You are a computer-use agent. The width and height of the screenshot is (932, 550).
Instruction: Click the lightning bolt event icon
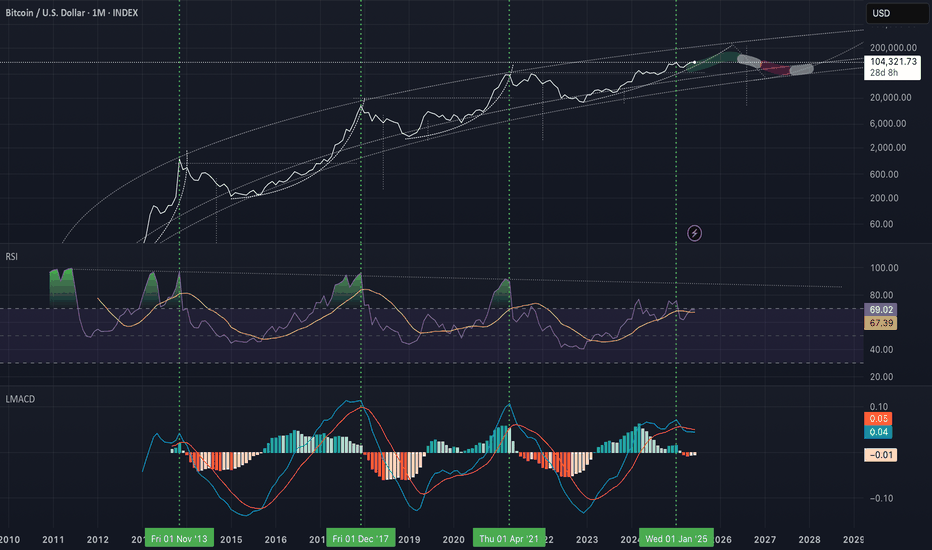694,233
